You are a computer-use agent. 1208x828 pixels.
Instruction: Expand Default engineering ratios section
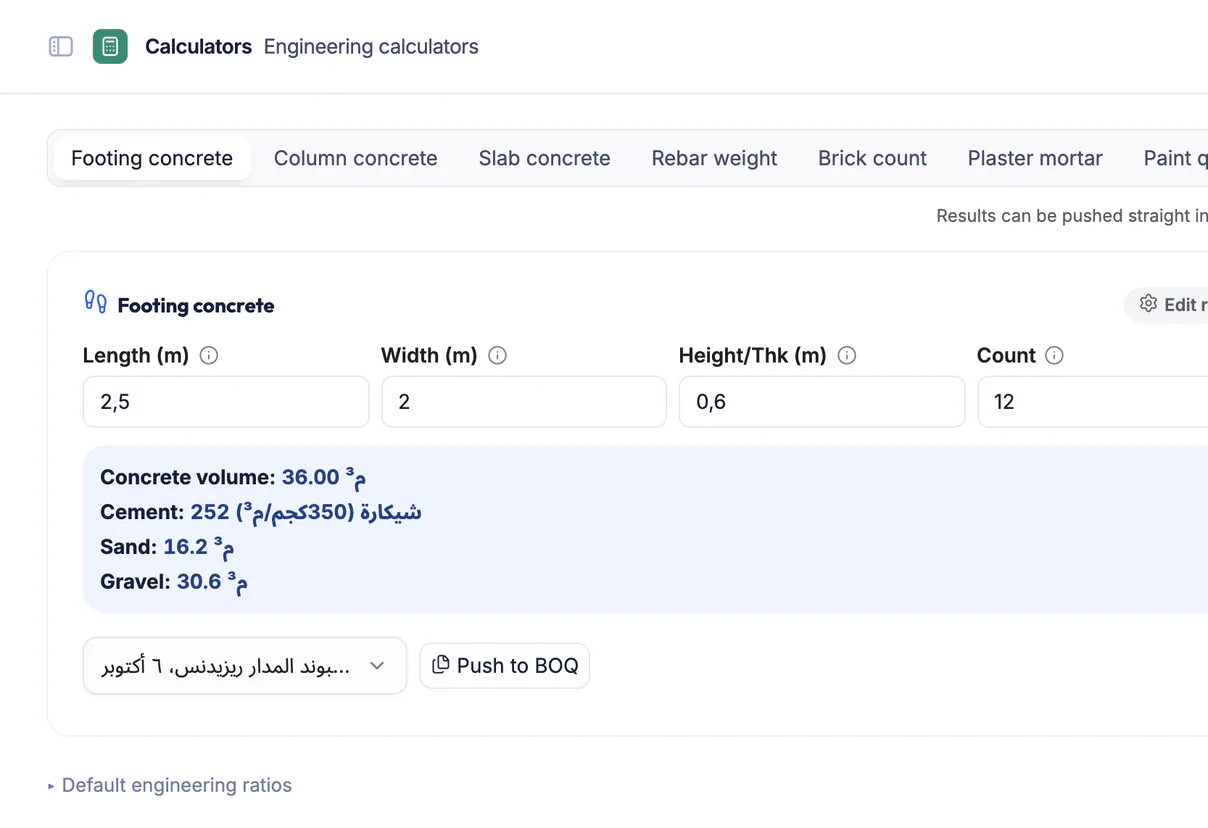[x=170, y=785]
